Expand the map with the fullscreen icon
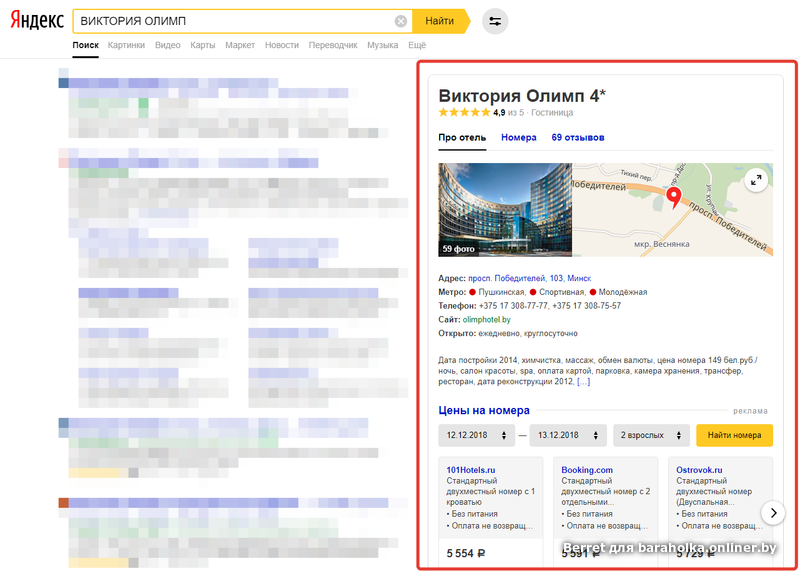This screenshot has width=800, height=571. coord(756,180)
